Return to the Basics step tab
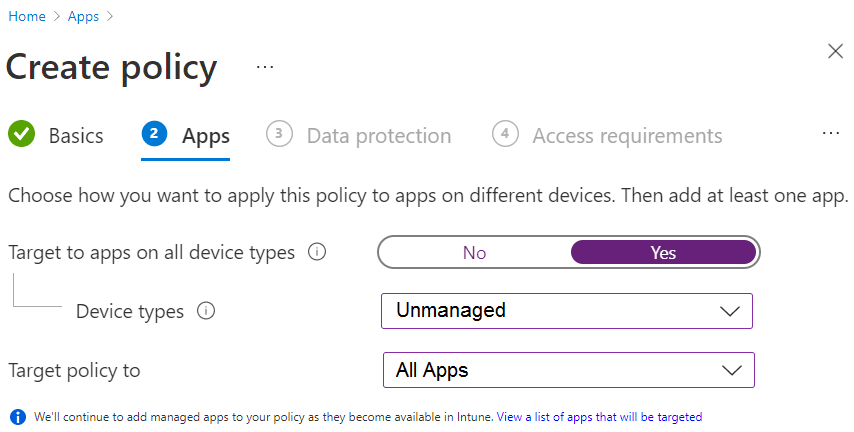 pyautogui.click(x=75, y=136)
